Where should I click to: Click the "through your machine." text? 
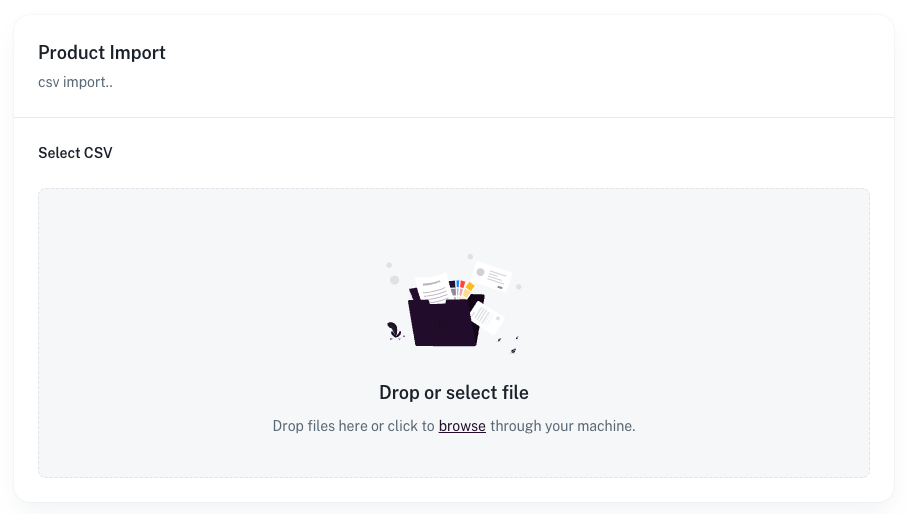(x=562, y=426)
